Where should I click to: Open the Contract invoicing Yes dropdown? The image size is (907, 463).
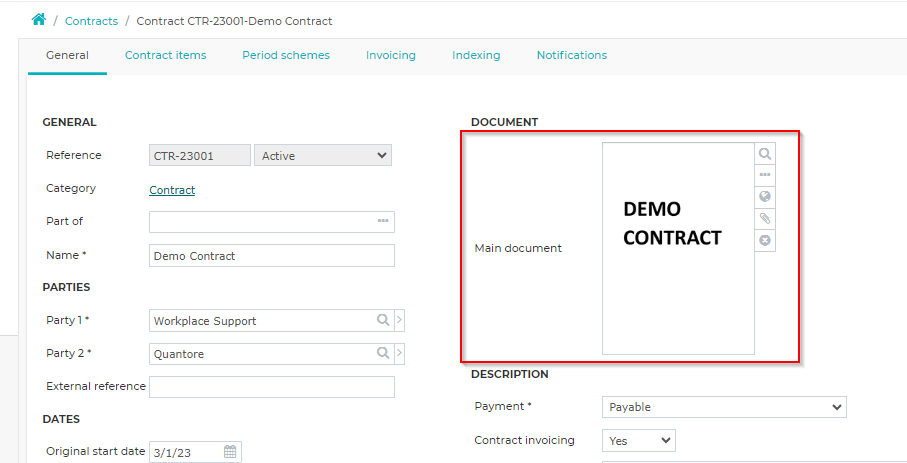click(639, 440)
